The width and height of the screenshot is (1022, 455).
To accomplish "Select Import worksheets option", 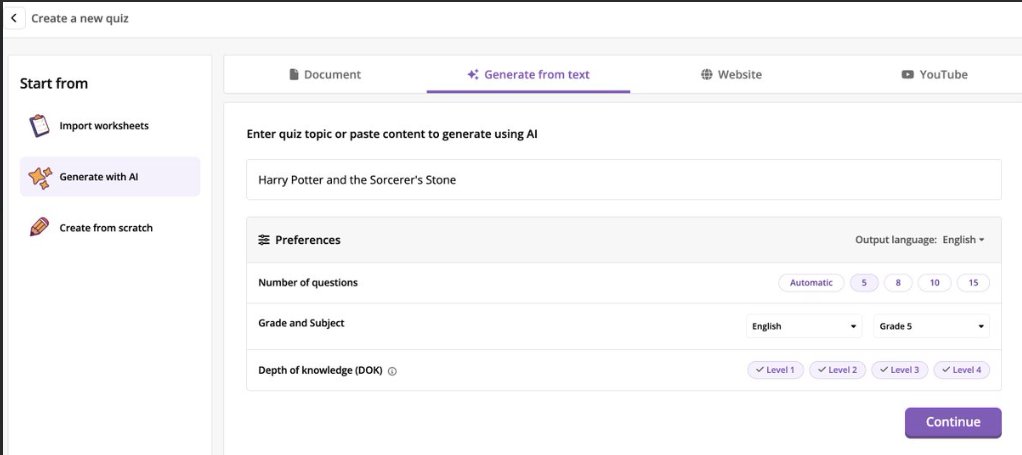I will pyautogui.click(x=110, y=126).
